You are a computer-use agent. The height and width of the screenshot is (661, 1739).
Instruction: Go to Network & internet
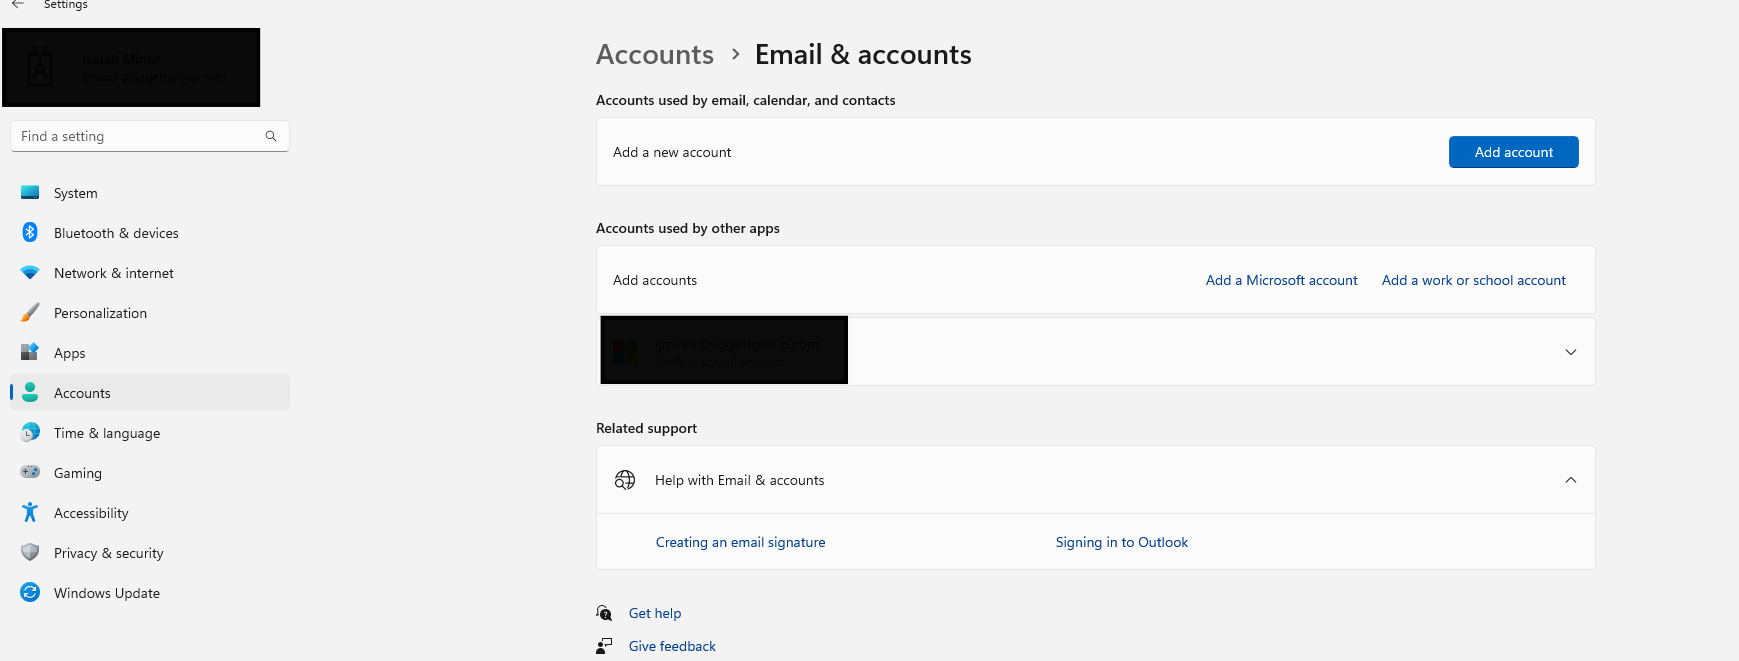150,273
